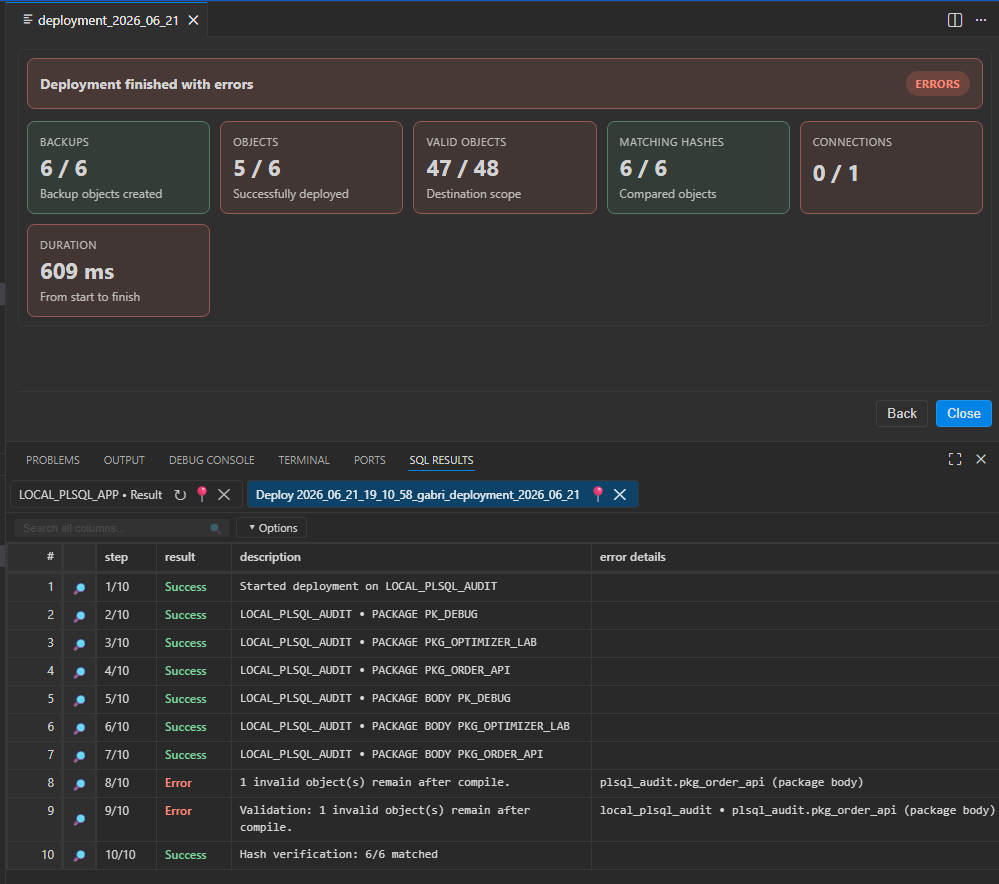Open the Options dropdown
The width and height of the screenshot is (999, 884).
tap(272, 528)
